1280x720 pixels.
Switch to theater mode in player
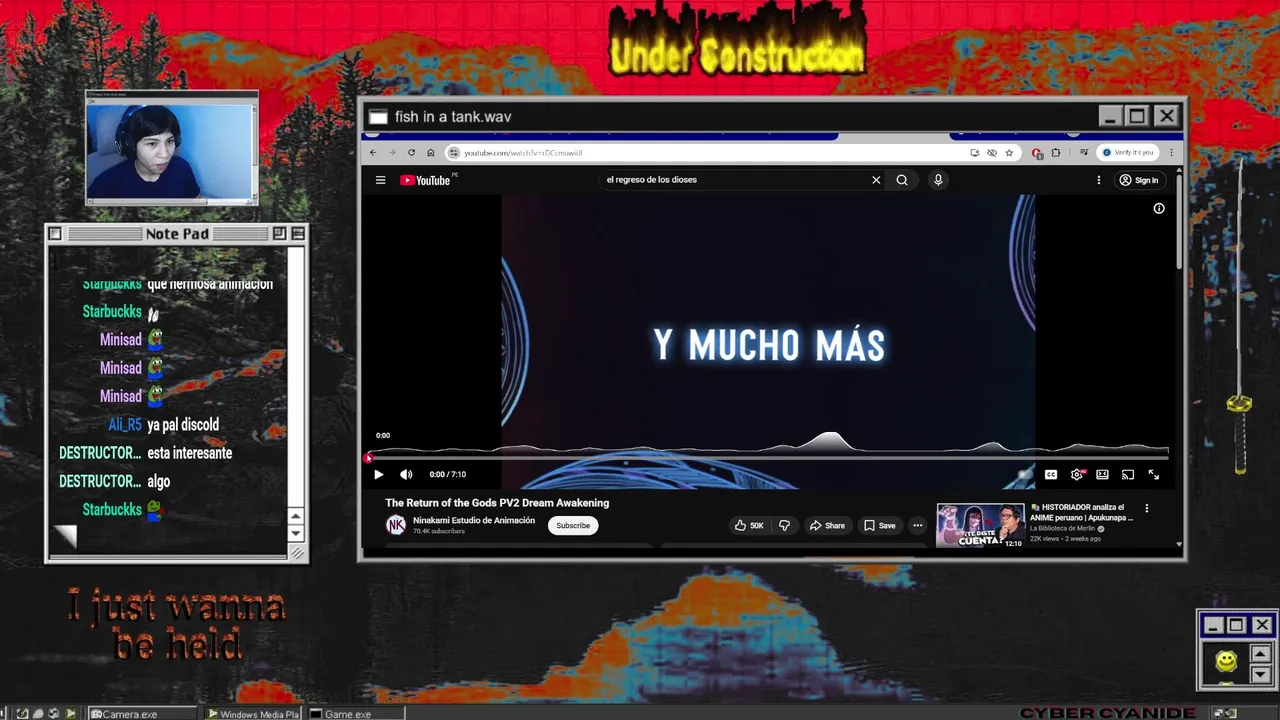click(x=1102, y=475)
